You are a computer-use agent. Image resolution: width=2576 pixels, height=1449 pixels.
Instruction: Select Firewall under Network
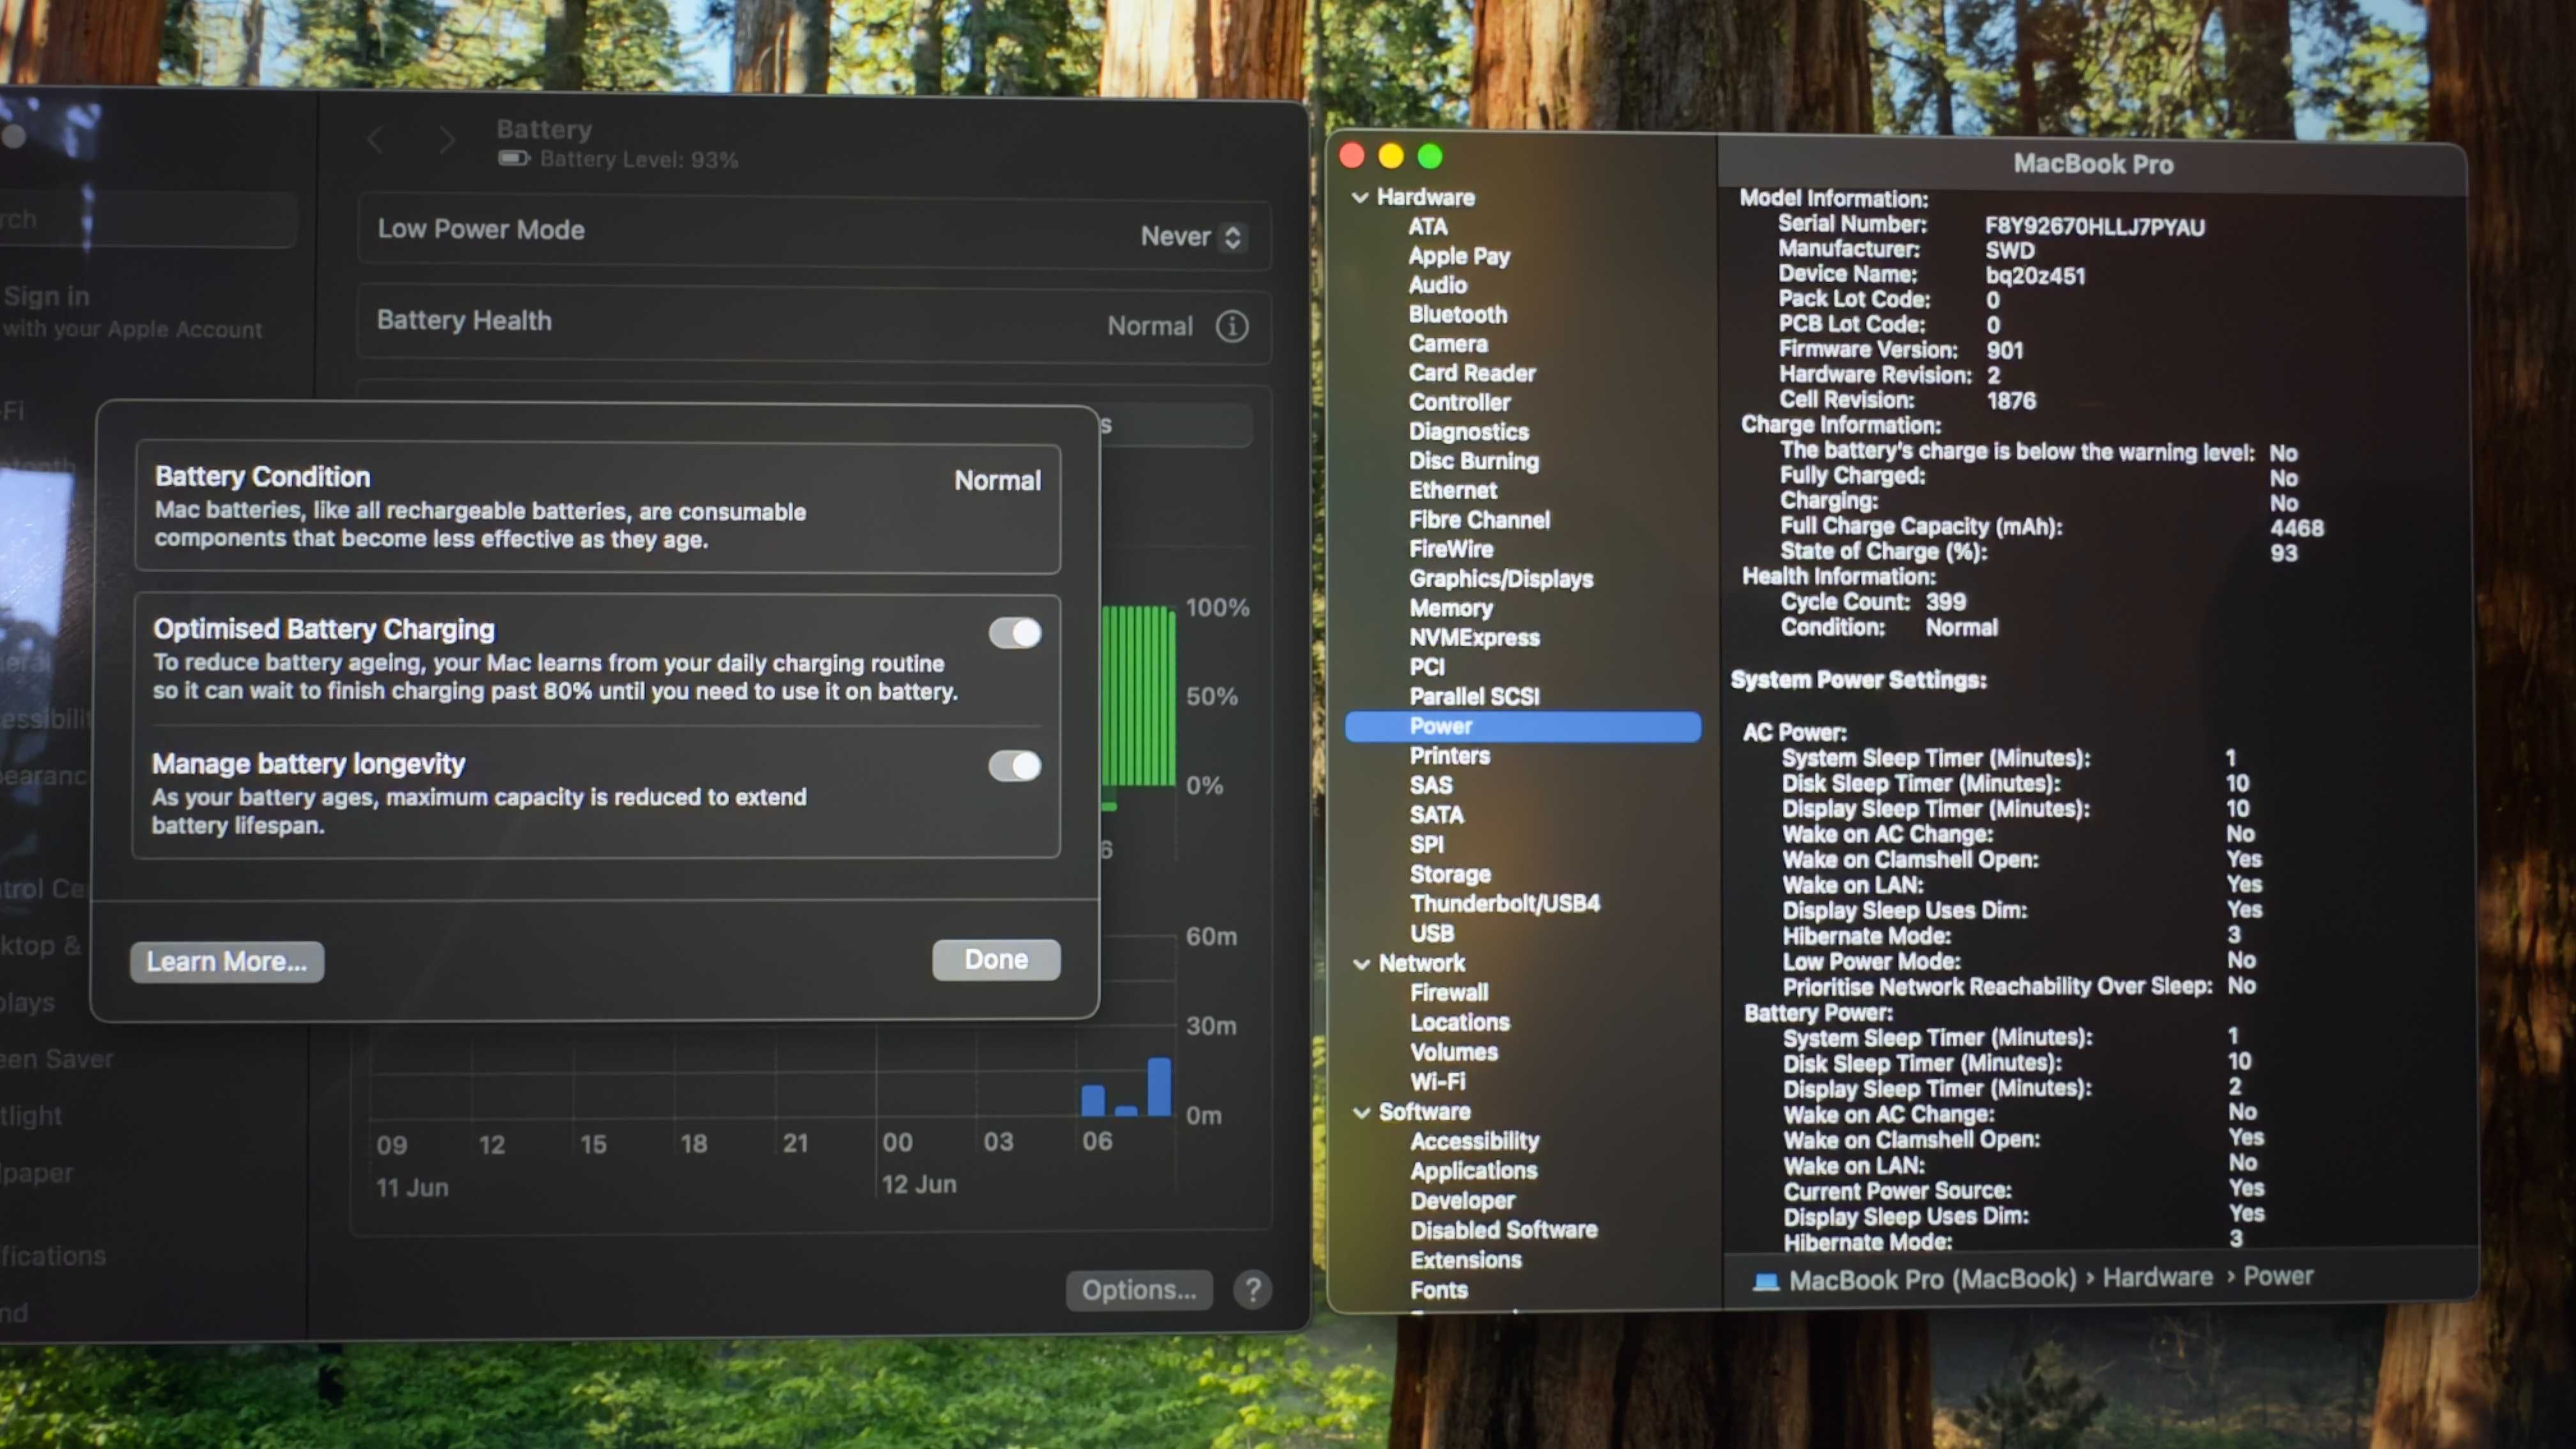1449,993
